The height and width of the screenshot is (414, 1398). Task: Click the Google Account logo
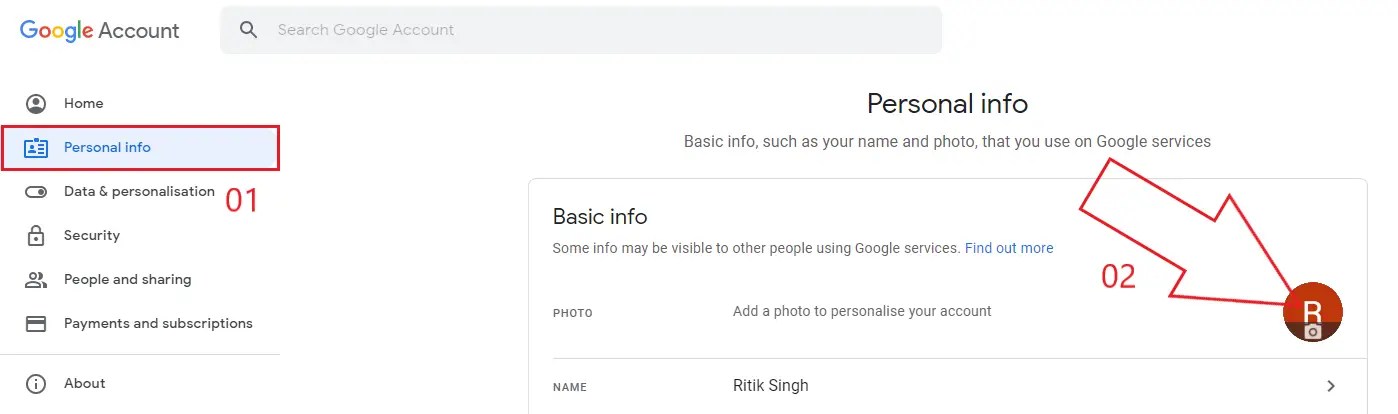(100, 30)
